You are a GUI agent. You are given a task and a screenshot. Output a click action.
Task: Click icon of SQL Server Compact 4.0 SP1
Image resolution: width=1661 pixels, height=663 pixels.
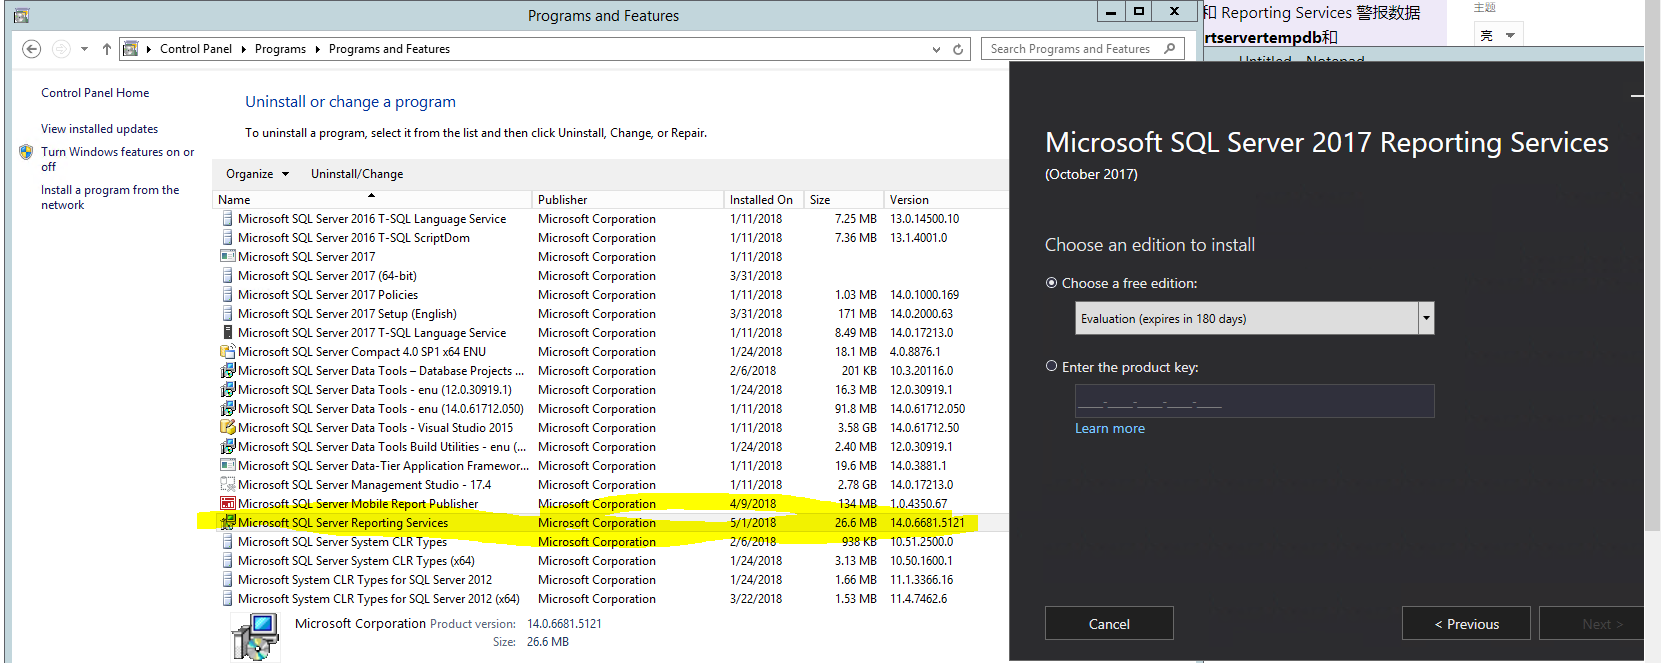tap(228, 351)
